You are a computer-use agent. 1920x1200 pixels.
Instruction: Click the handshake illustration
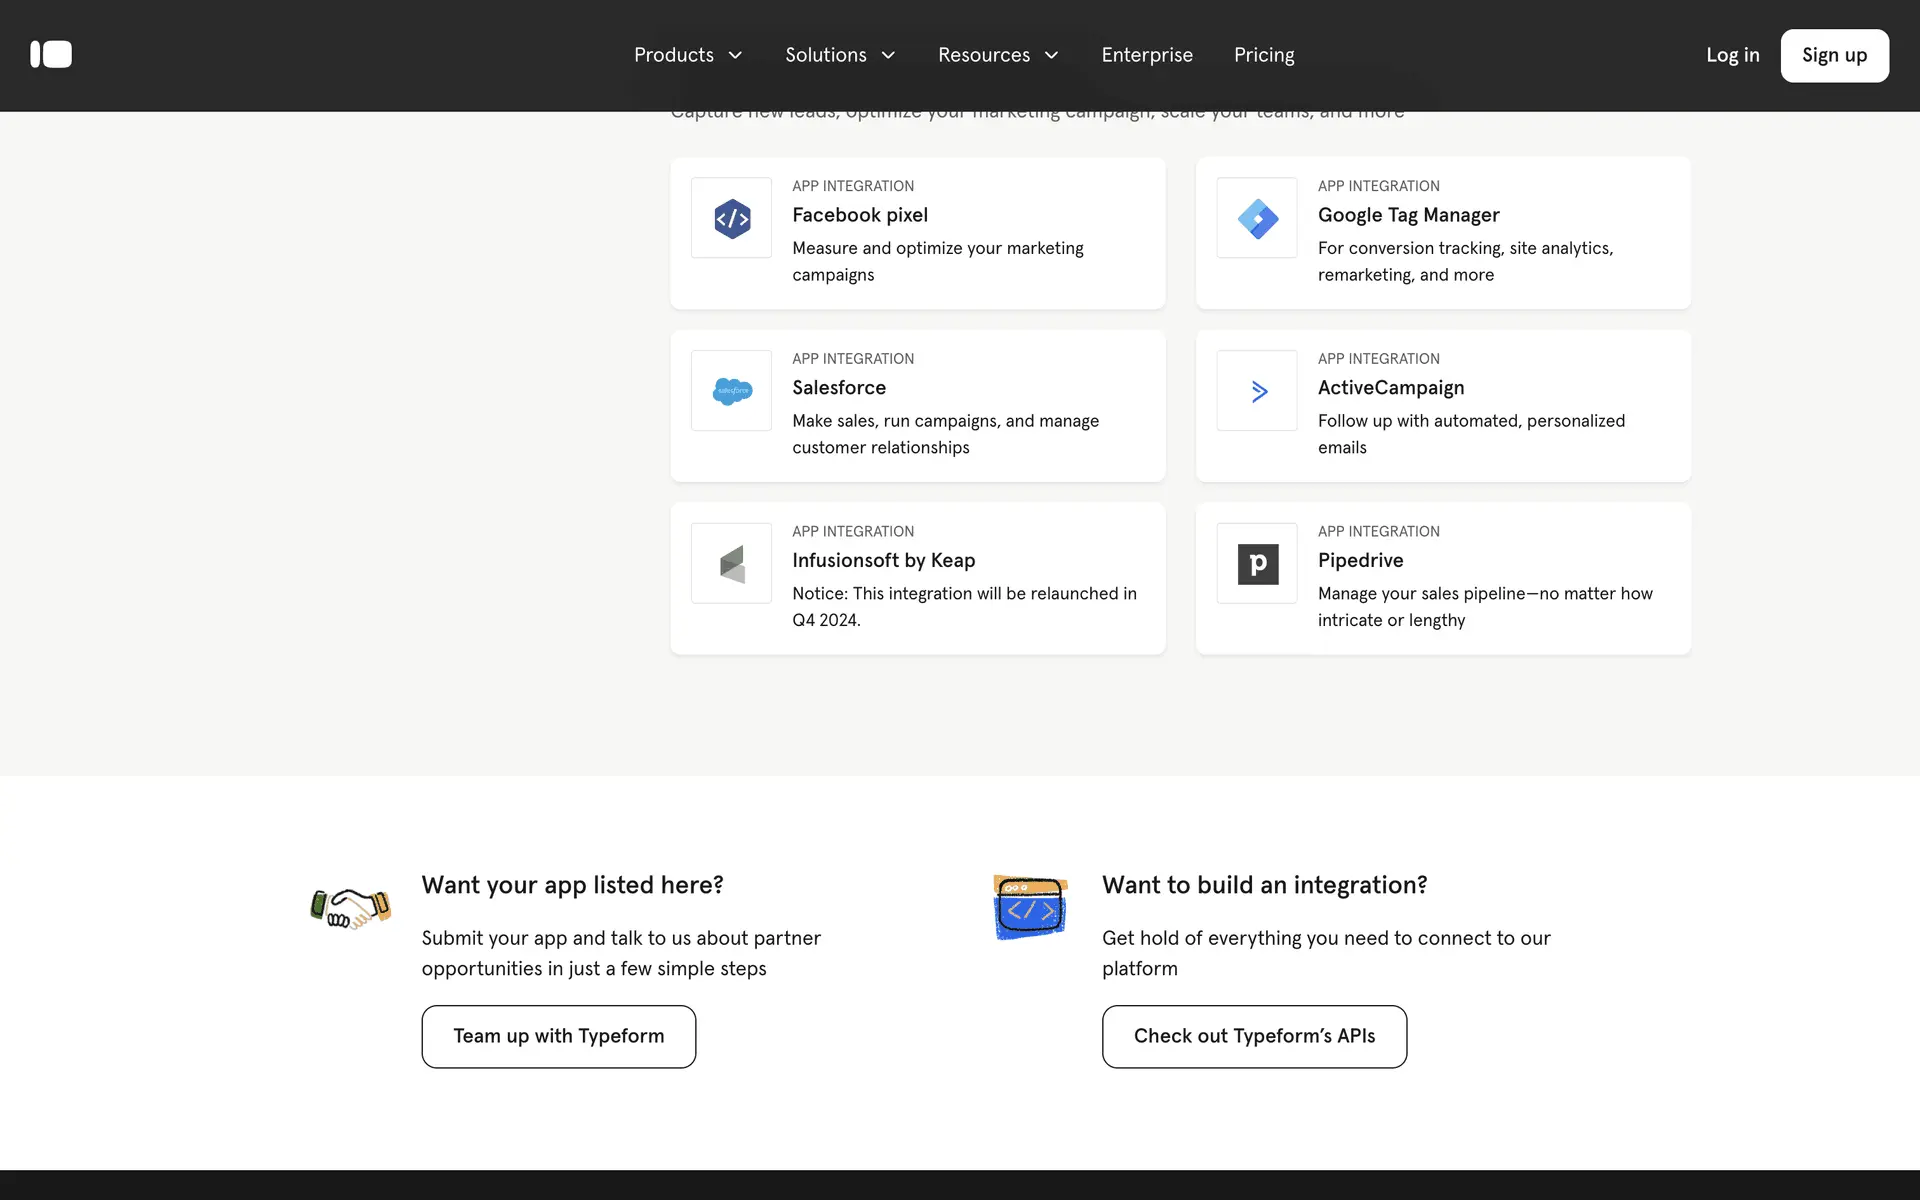(350, 907)
